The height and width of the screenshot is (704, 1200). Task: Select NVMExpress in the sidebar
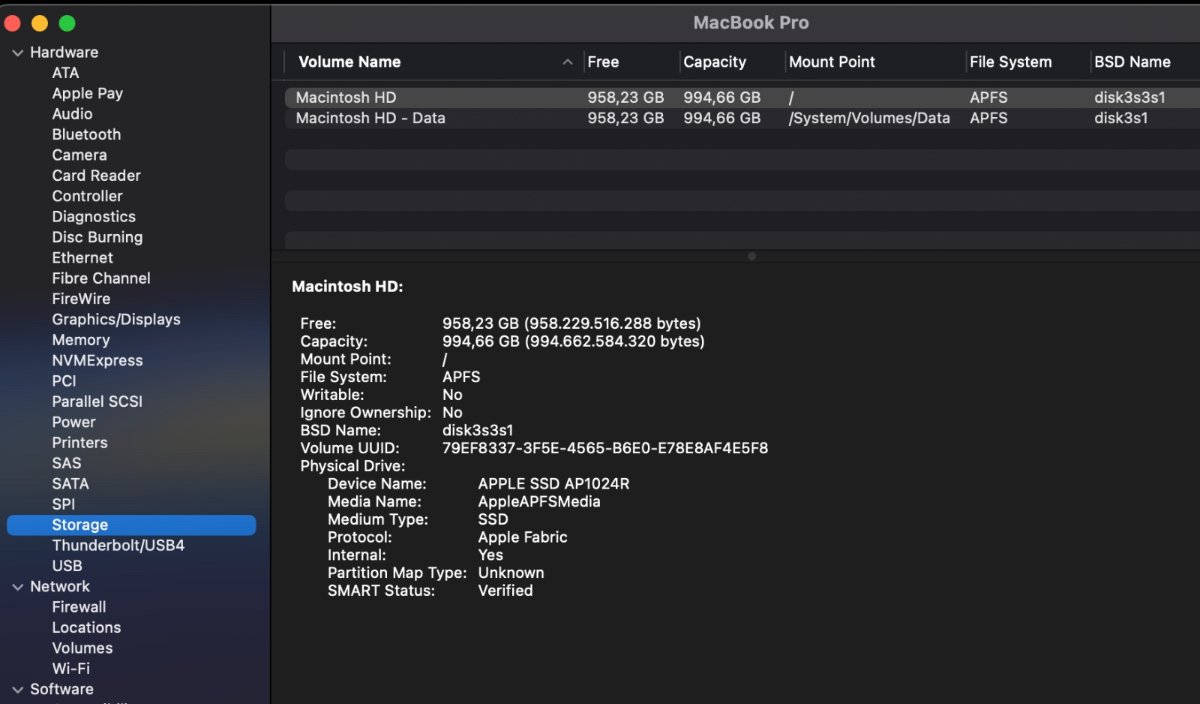click(x=97, y=360)
